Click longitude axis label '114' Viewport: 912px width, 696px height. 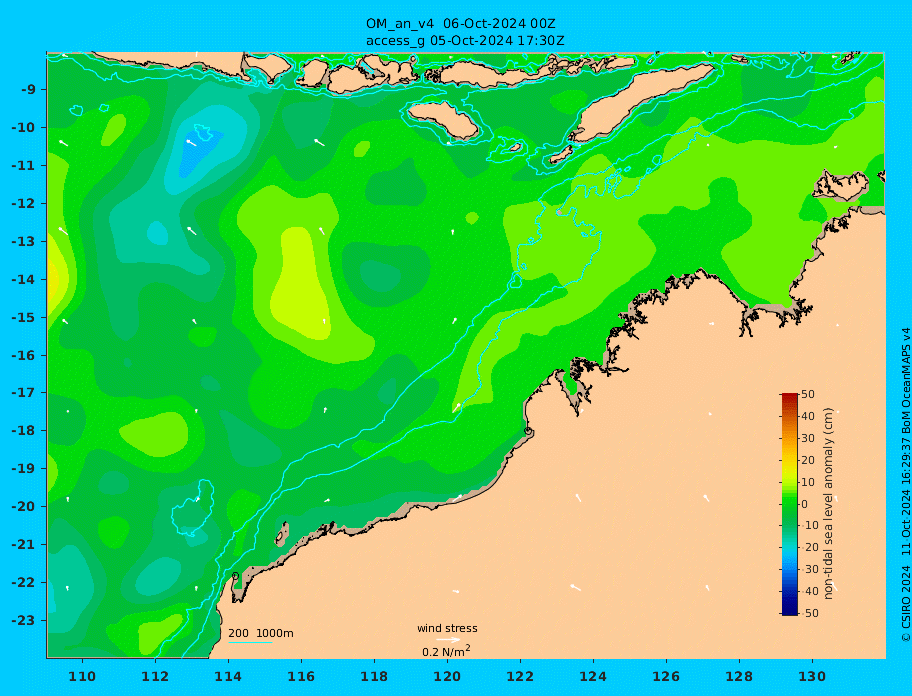click(228, 677)
